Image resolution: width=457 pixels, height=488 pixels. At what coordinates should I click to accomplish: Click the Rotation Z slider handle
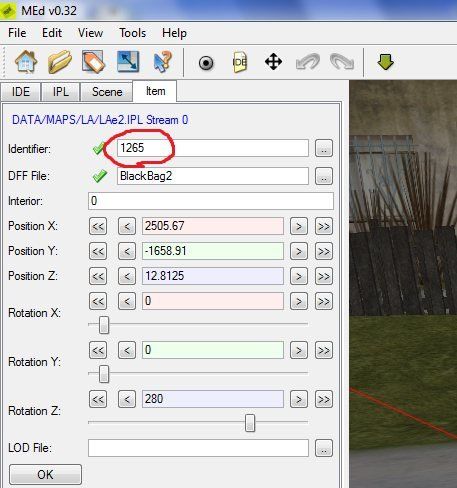click(x=250, y=423)
